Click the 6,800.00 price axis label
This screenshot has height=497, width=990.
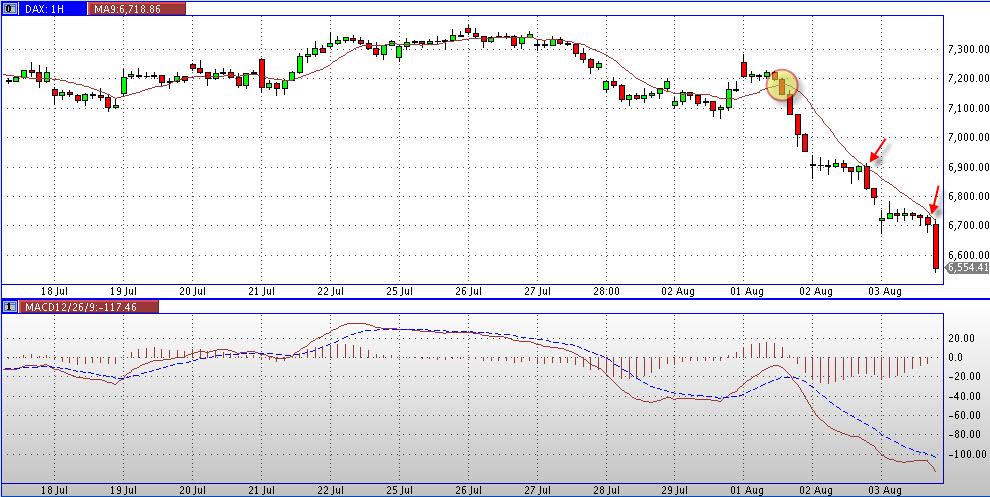(x=968, y=196)
